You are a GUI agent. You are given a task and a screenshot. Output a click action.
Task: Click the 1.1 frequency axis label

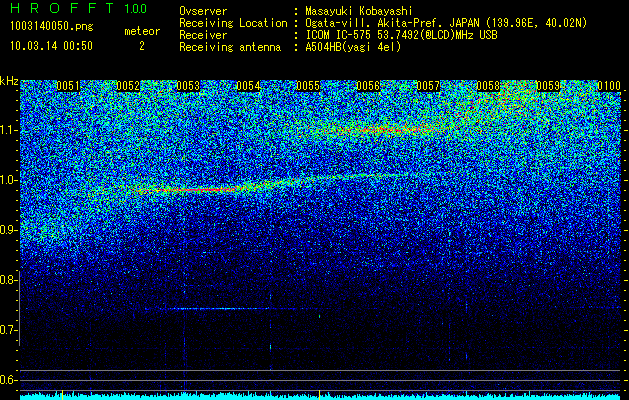[9, 130]
